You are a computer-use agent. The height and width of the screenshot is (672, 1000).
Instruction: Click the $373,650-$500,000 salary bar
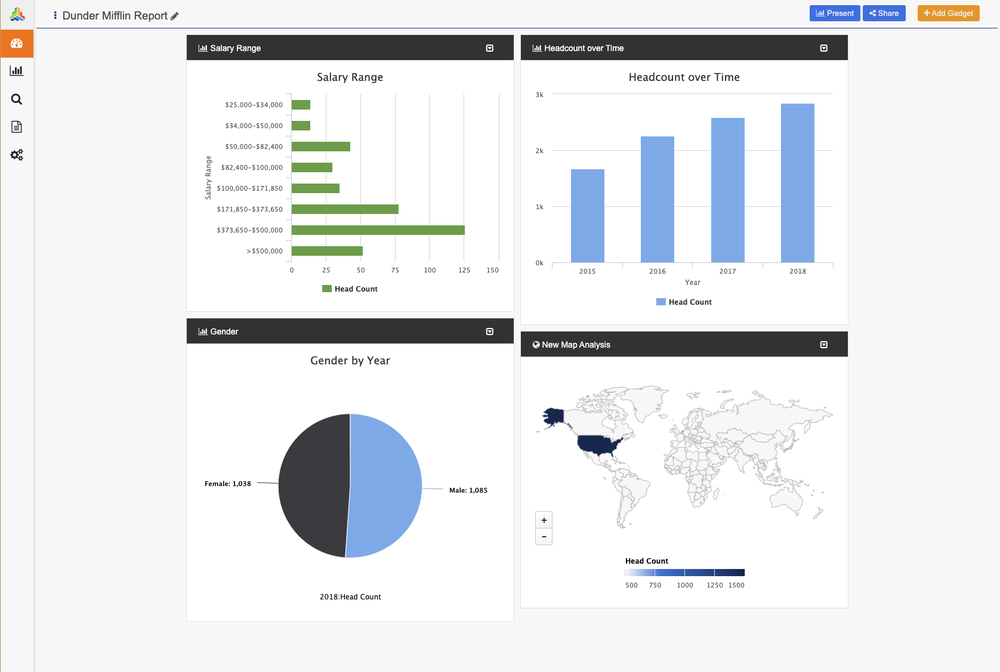point(378,230)
